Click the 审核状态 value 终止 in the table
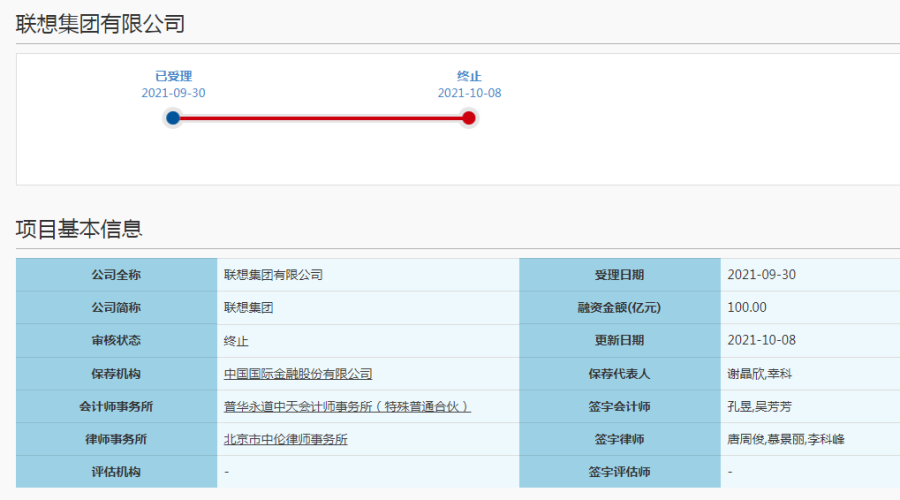Viewport: 900px width, 500px height. [236, 341]
